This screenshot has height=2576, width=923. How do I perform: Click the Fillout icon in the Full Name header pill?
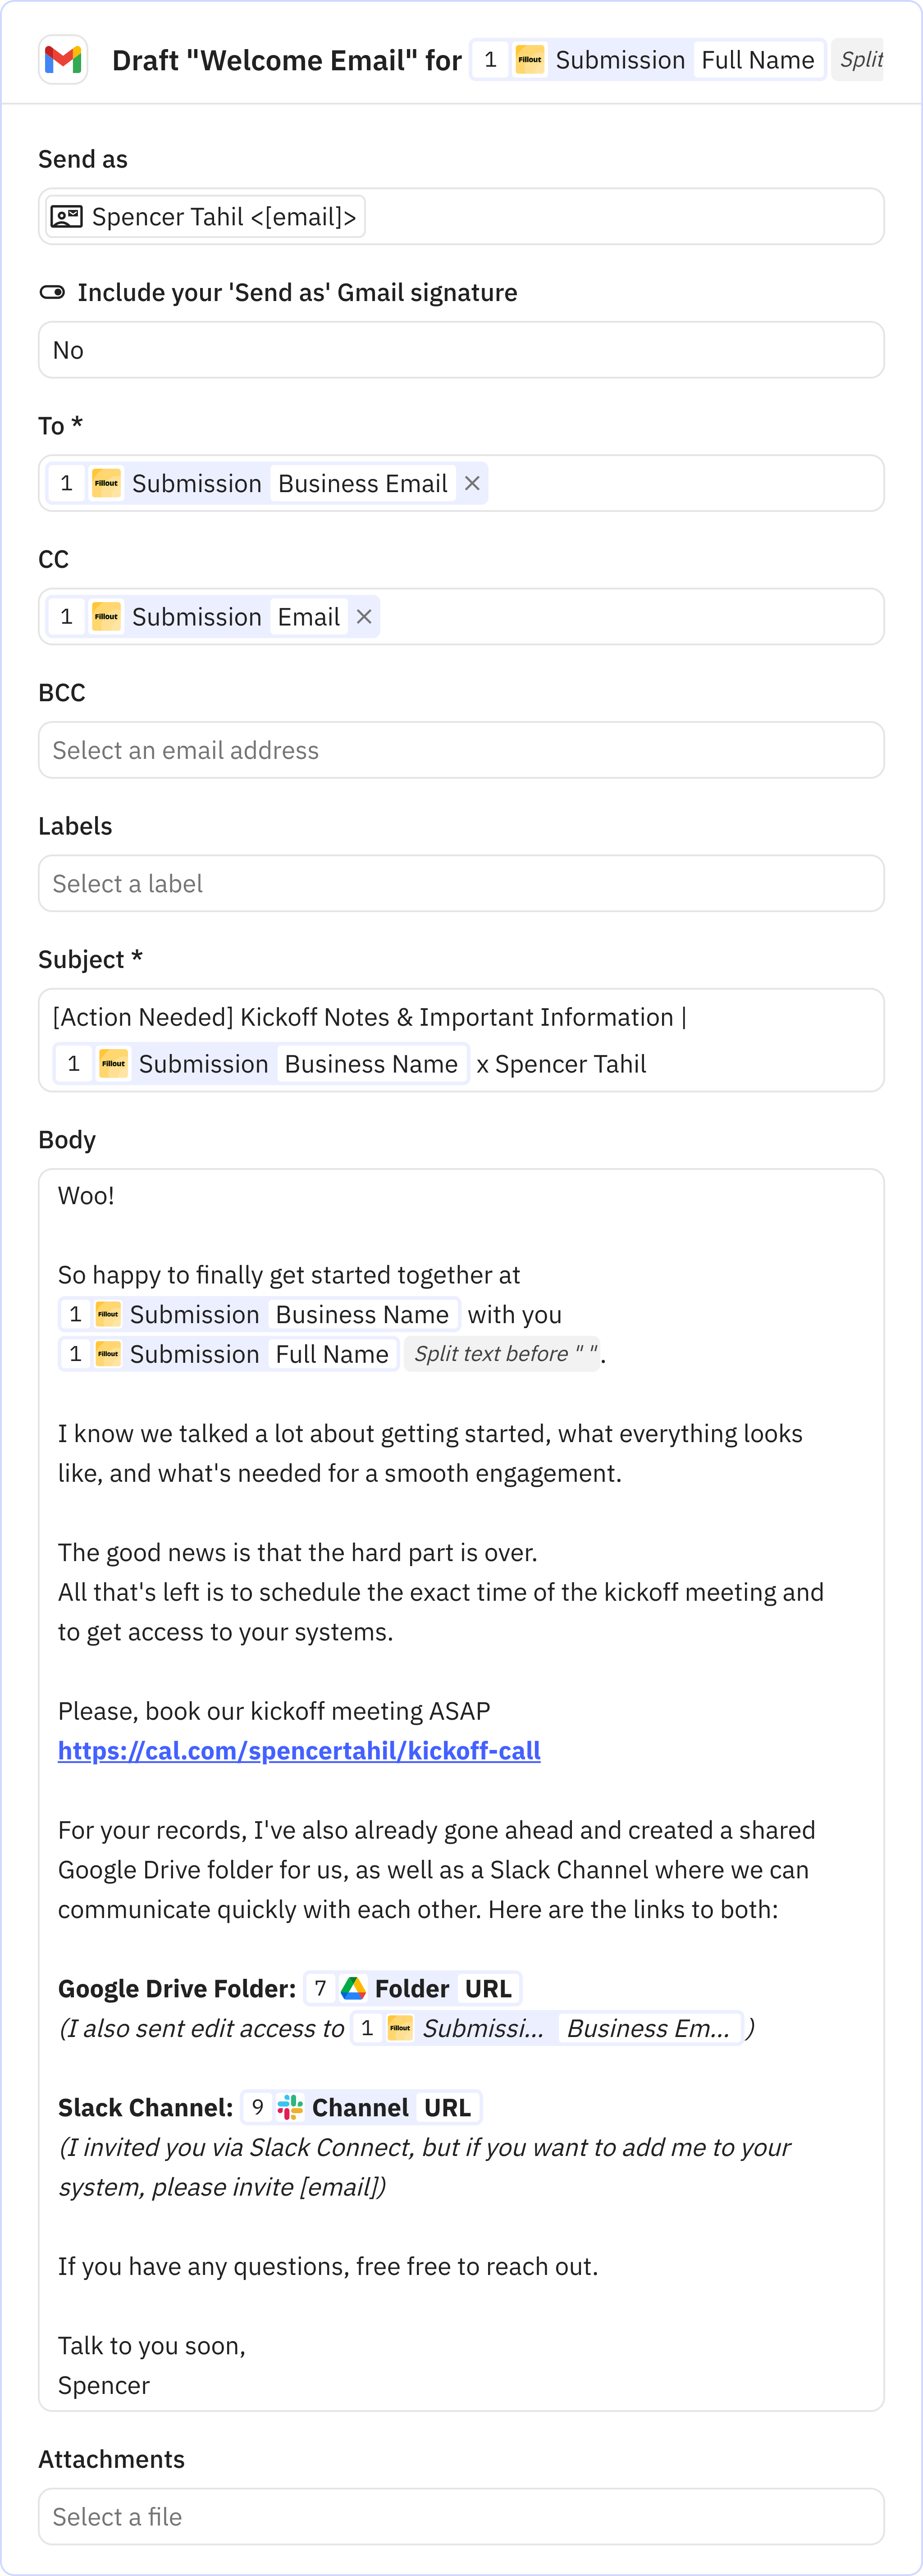530,60
